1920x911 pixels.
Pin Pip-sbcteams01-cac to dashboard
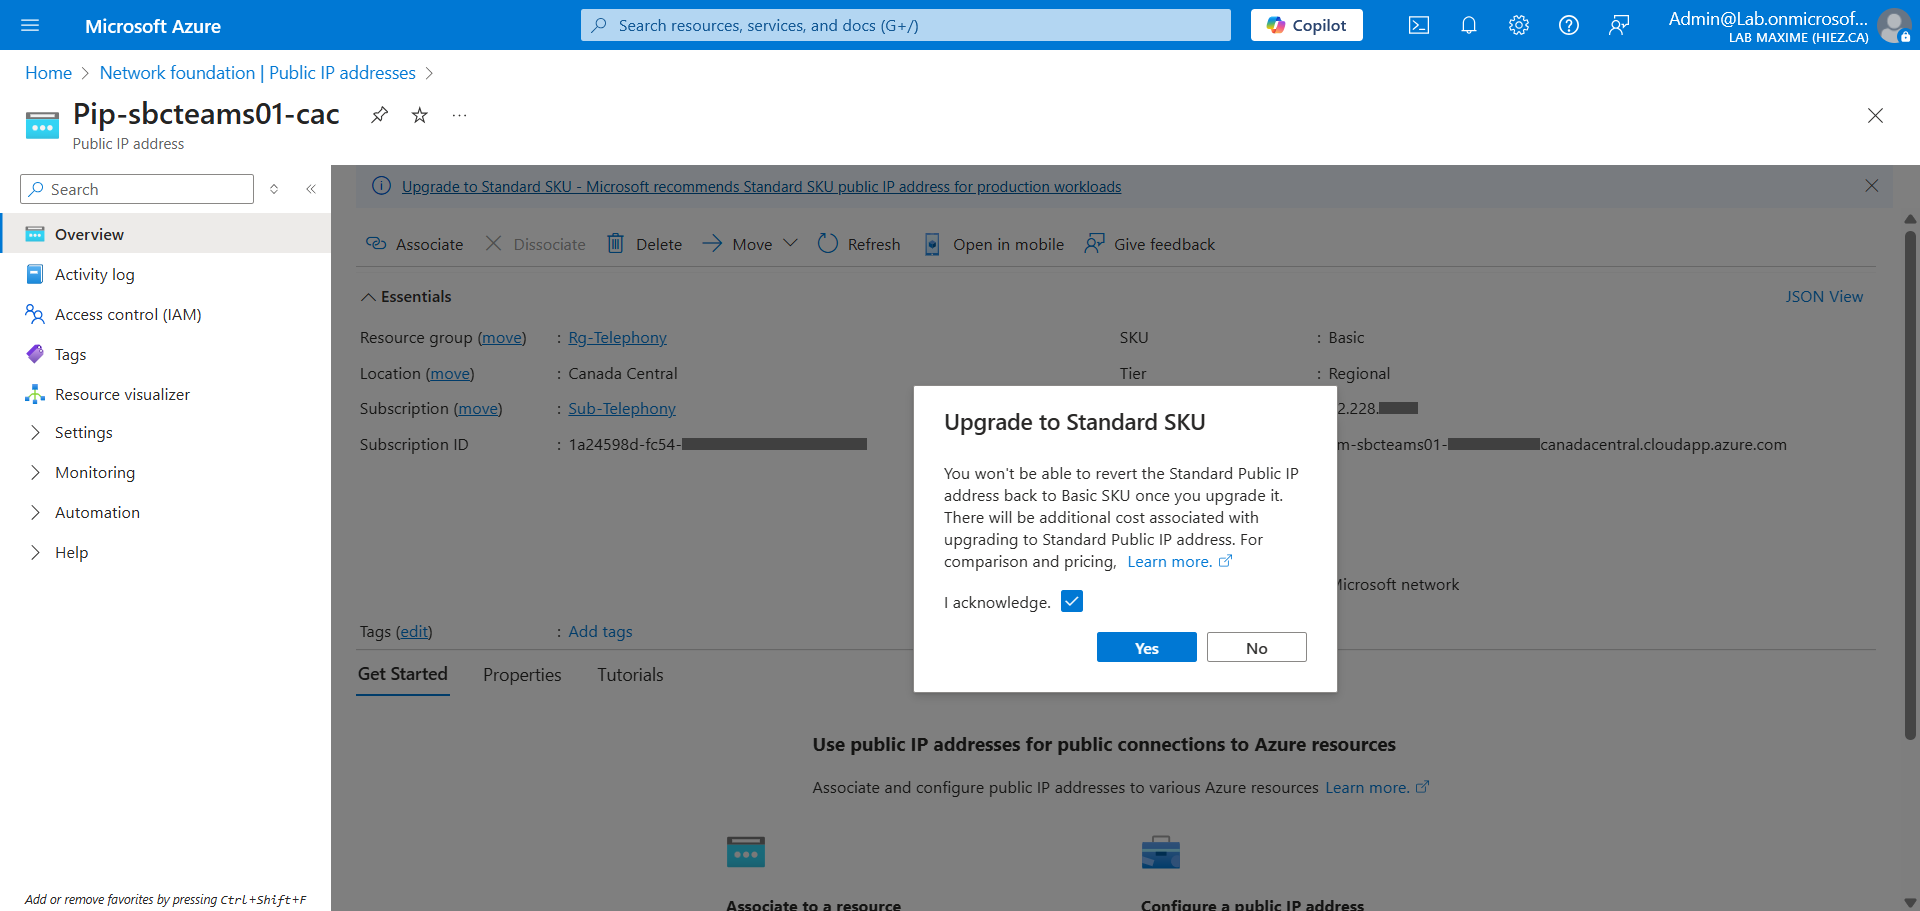click(379, 115)
